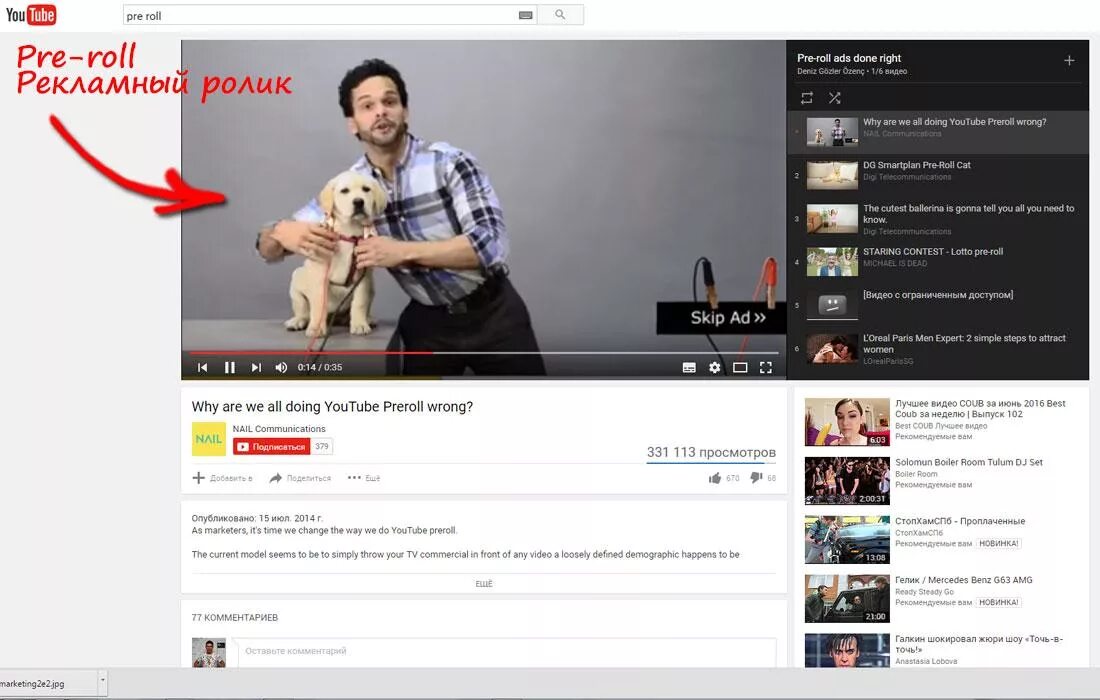Click the 'Boiler Room' channel name

pos(916,474)
